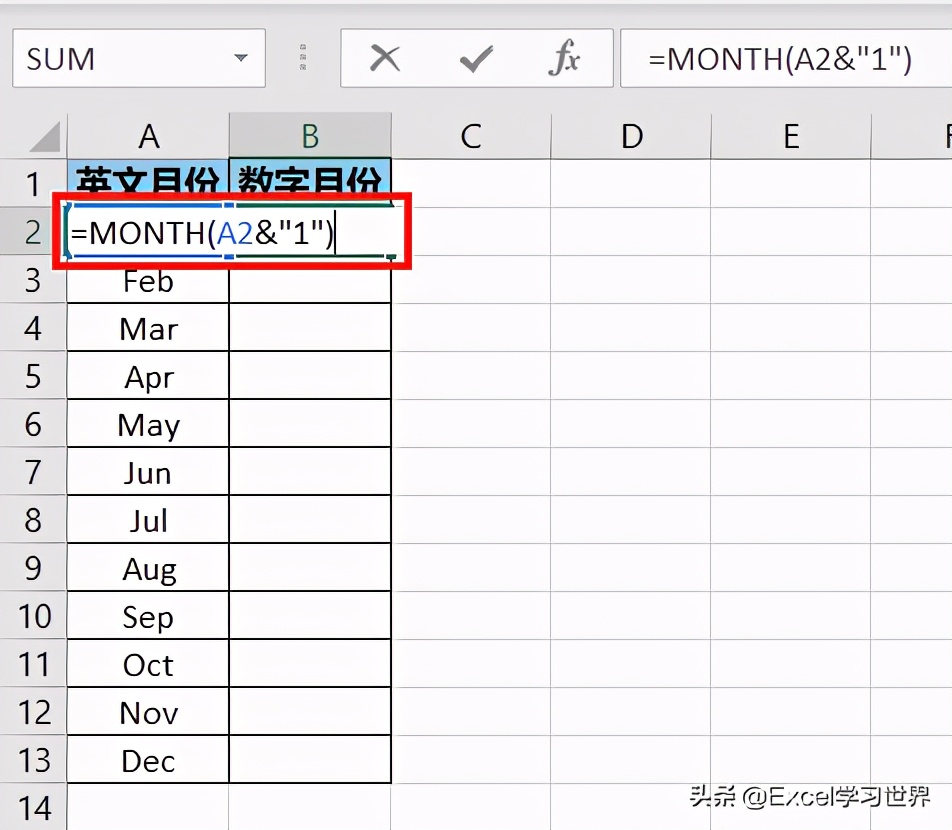Select row 1 header
952x830 pixels.
coord(33,183)
